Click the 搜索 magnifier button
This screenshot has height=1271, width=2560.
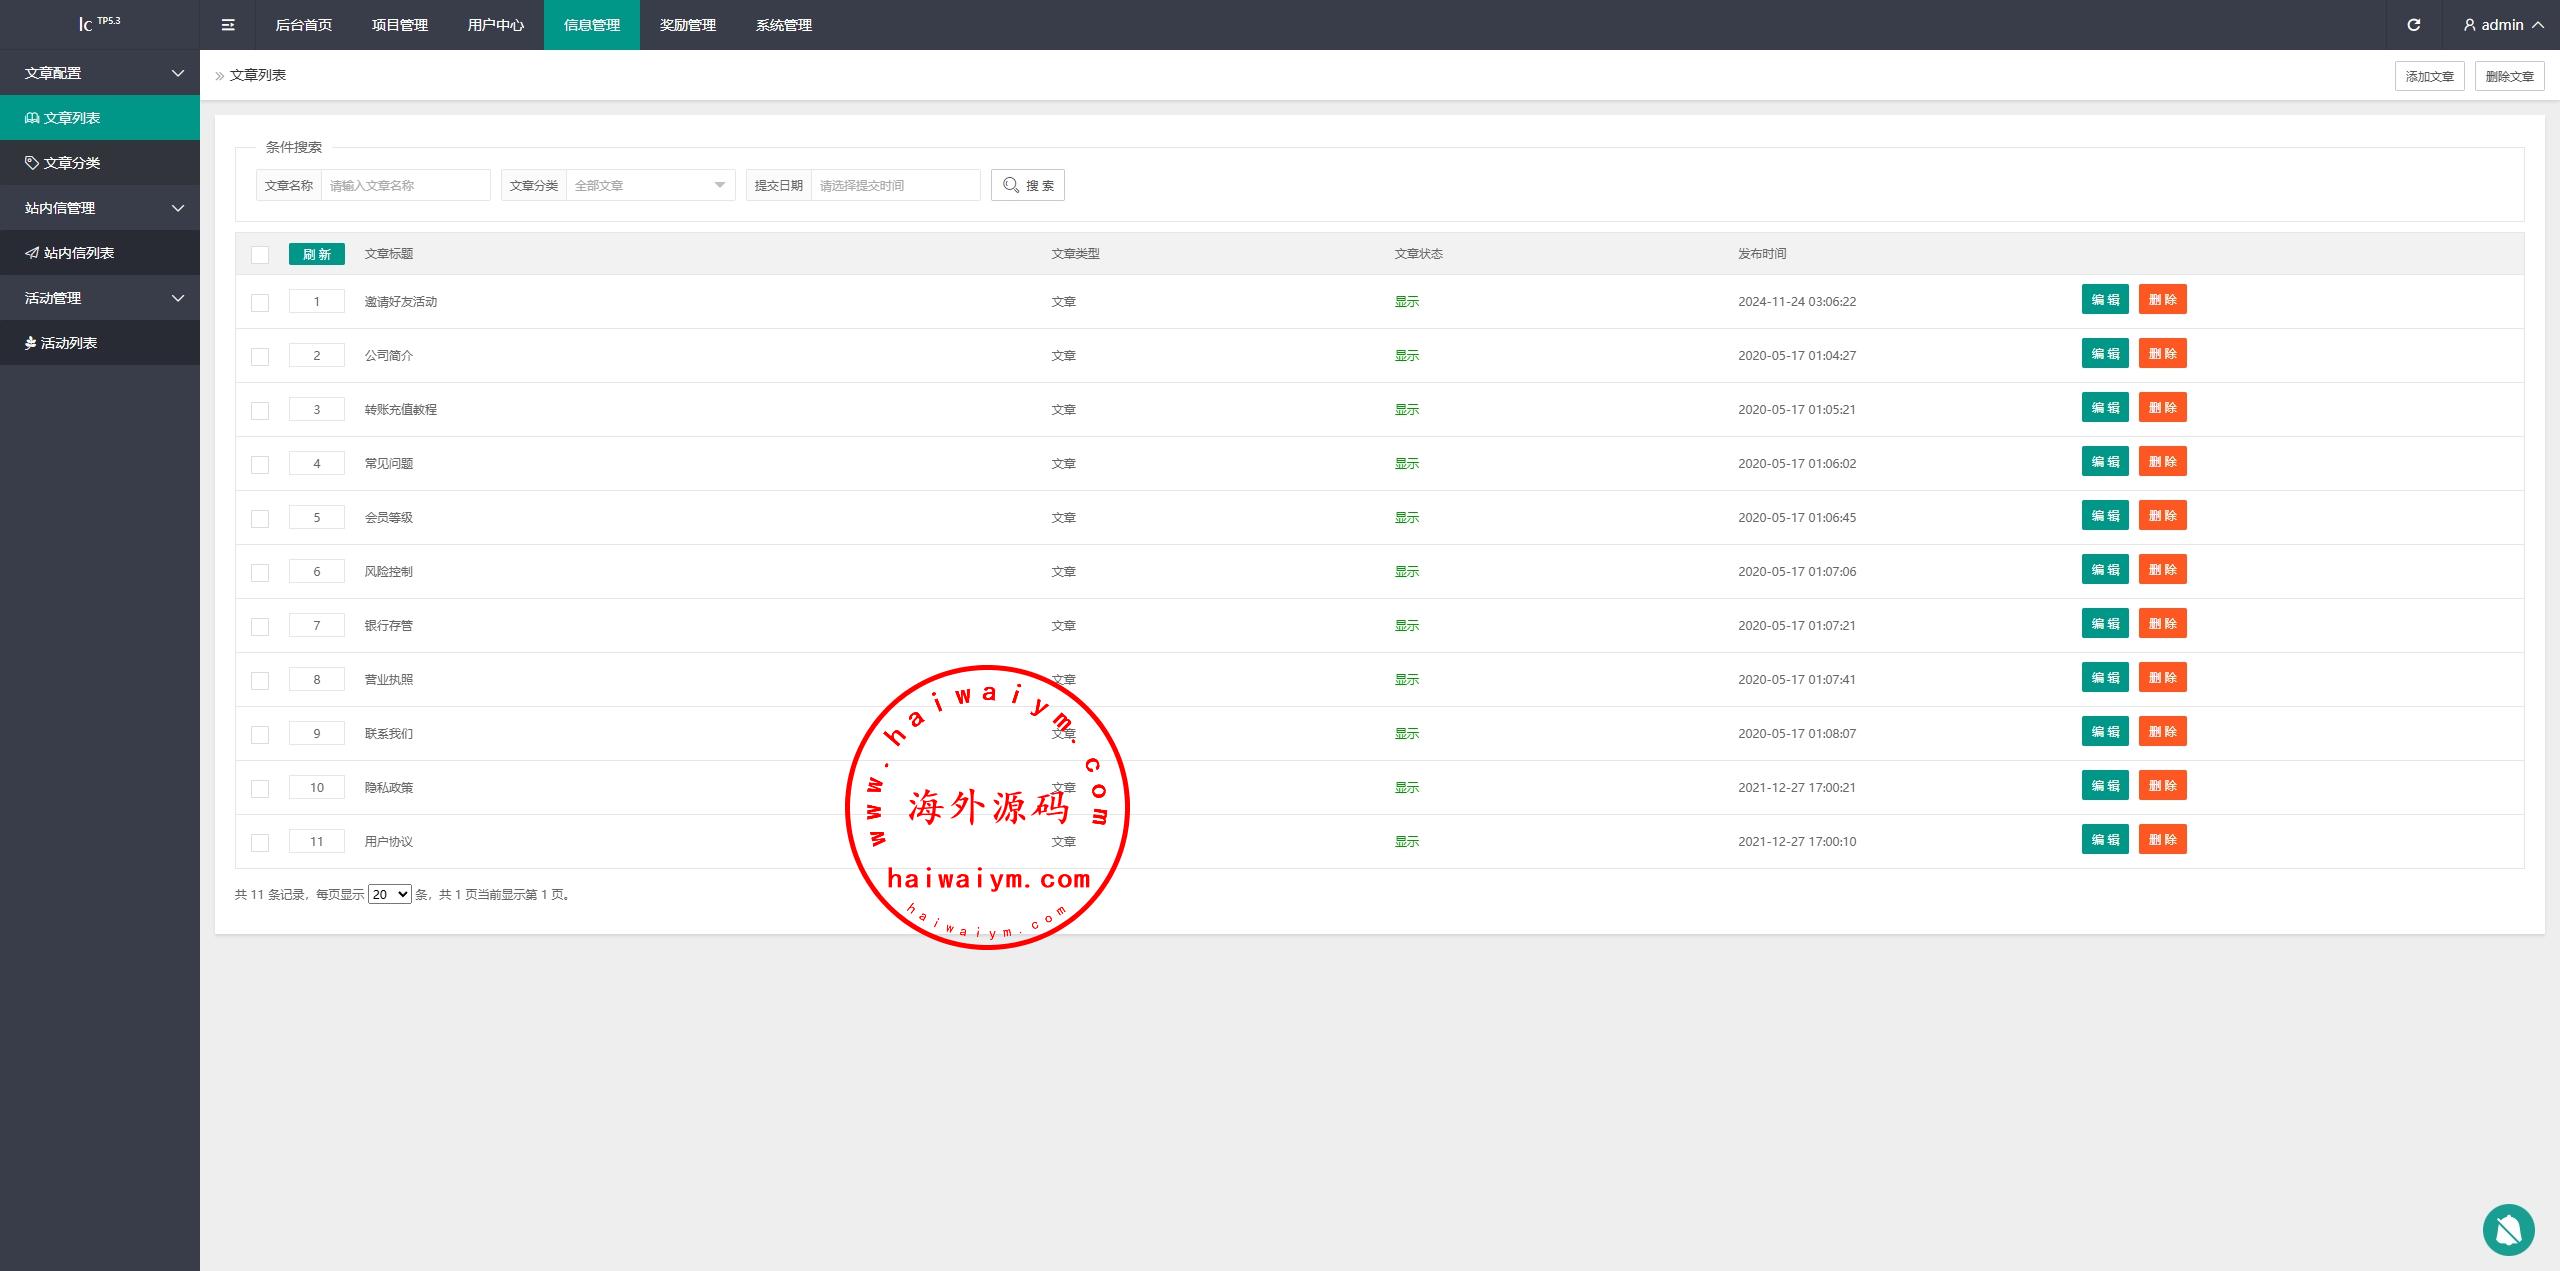point(1027,185)
